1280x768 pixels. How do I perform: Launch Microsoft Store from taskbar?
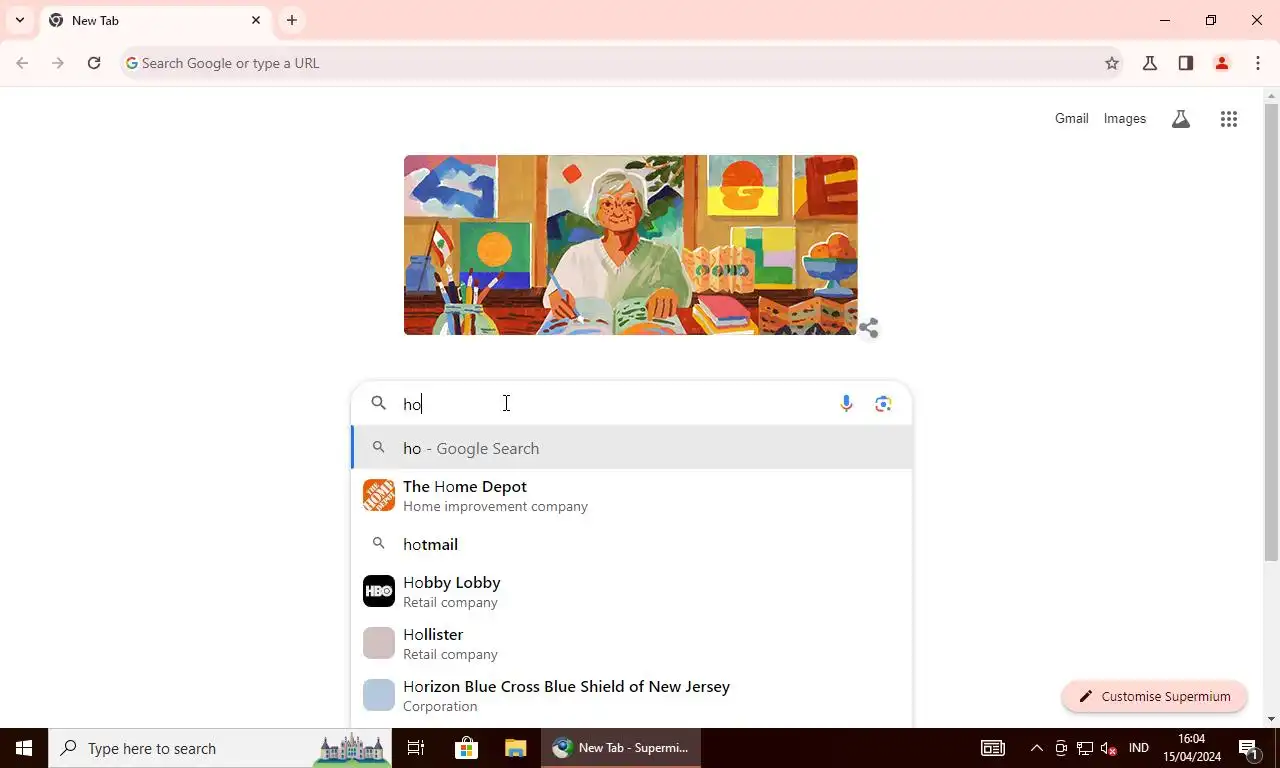tap(467, 748)
